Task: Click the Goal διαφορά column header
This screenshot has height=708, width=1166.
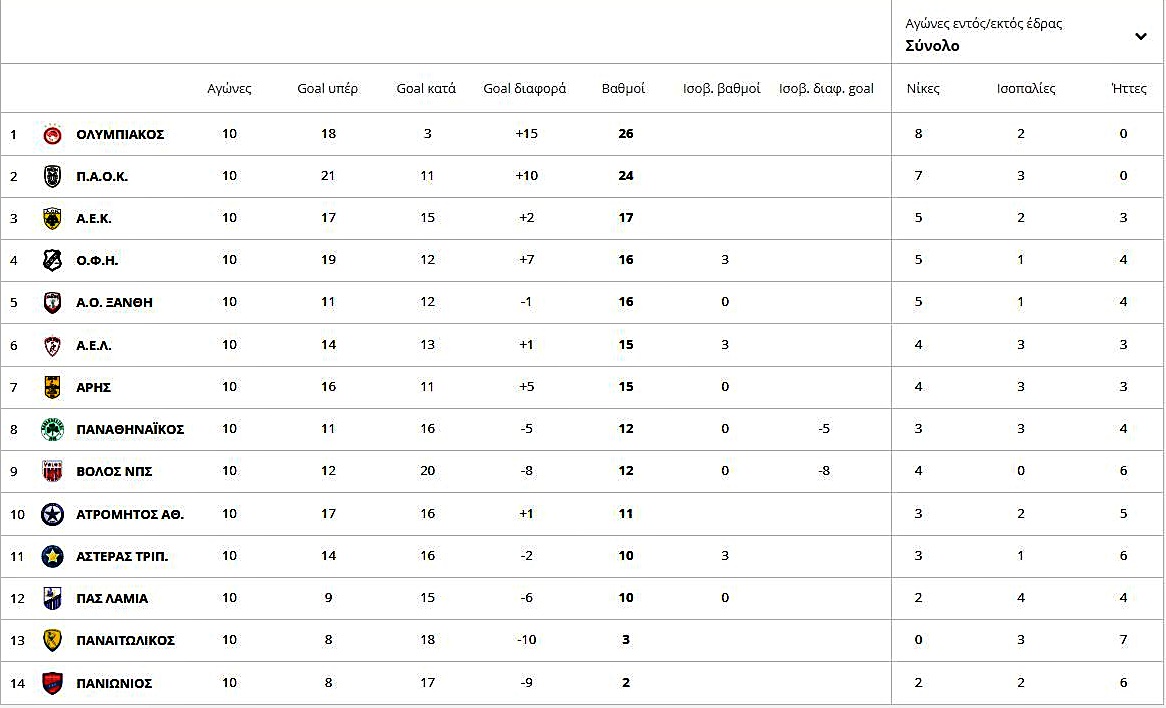Action: pos(524,88)
